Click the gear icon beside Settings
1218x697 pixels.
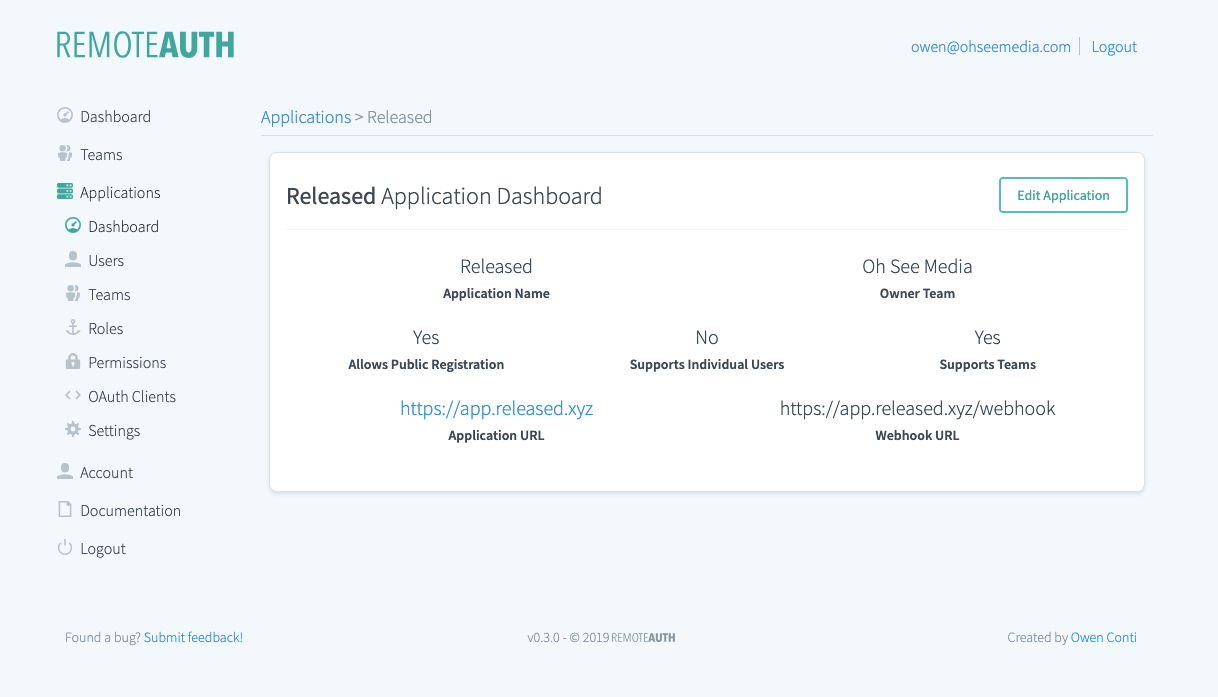tap(73, 430)
